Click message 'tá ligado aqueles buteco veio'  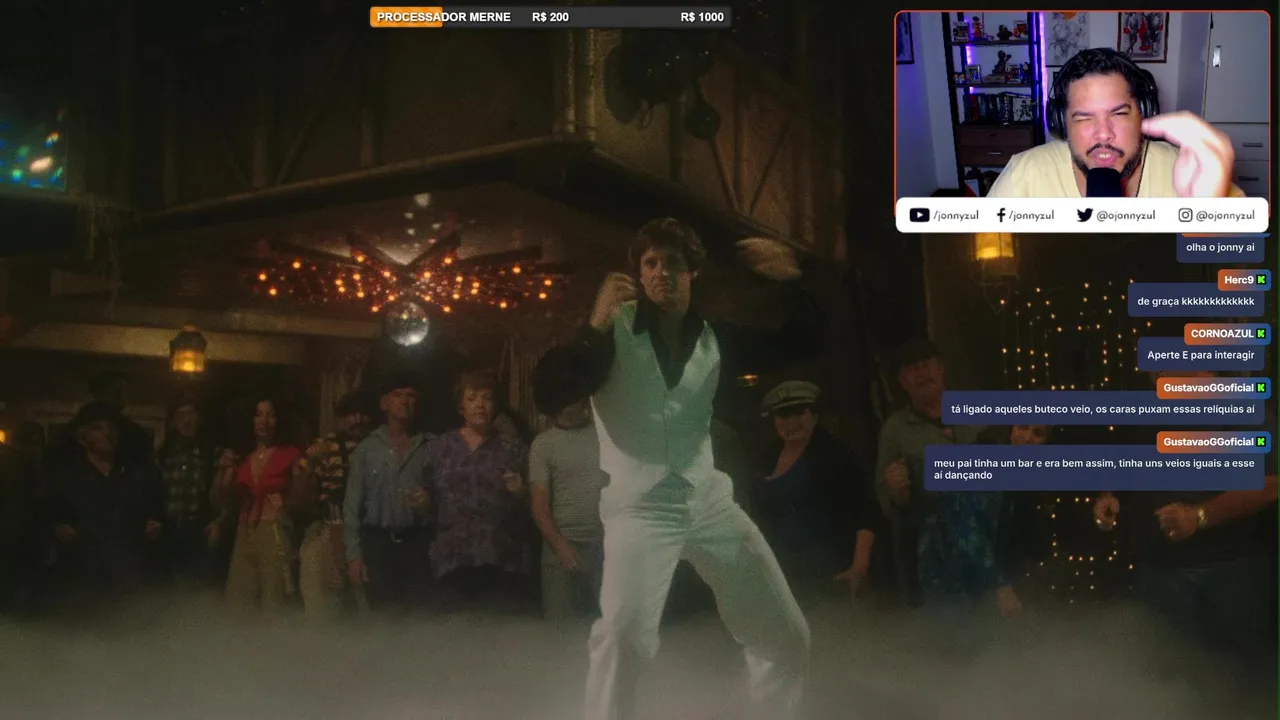[1103, 409]
